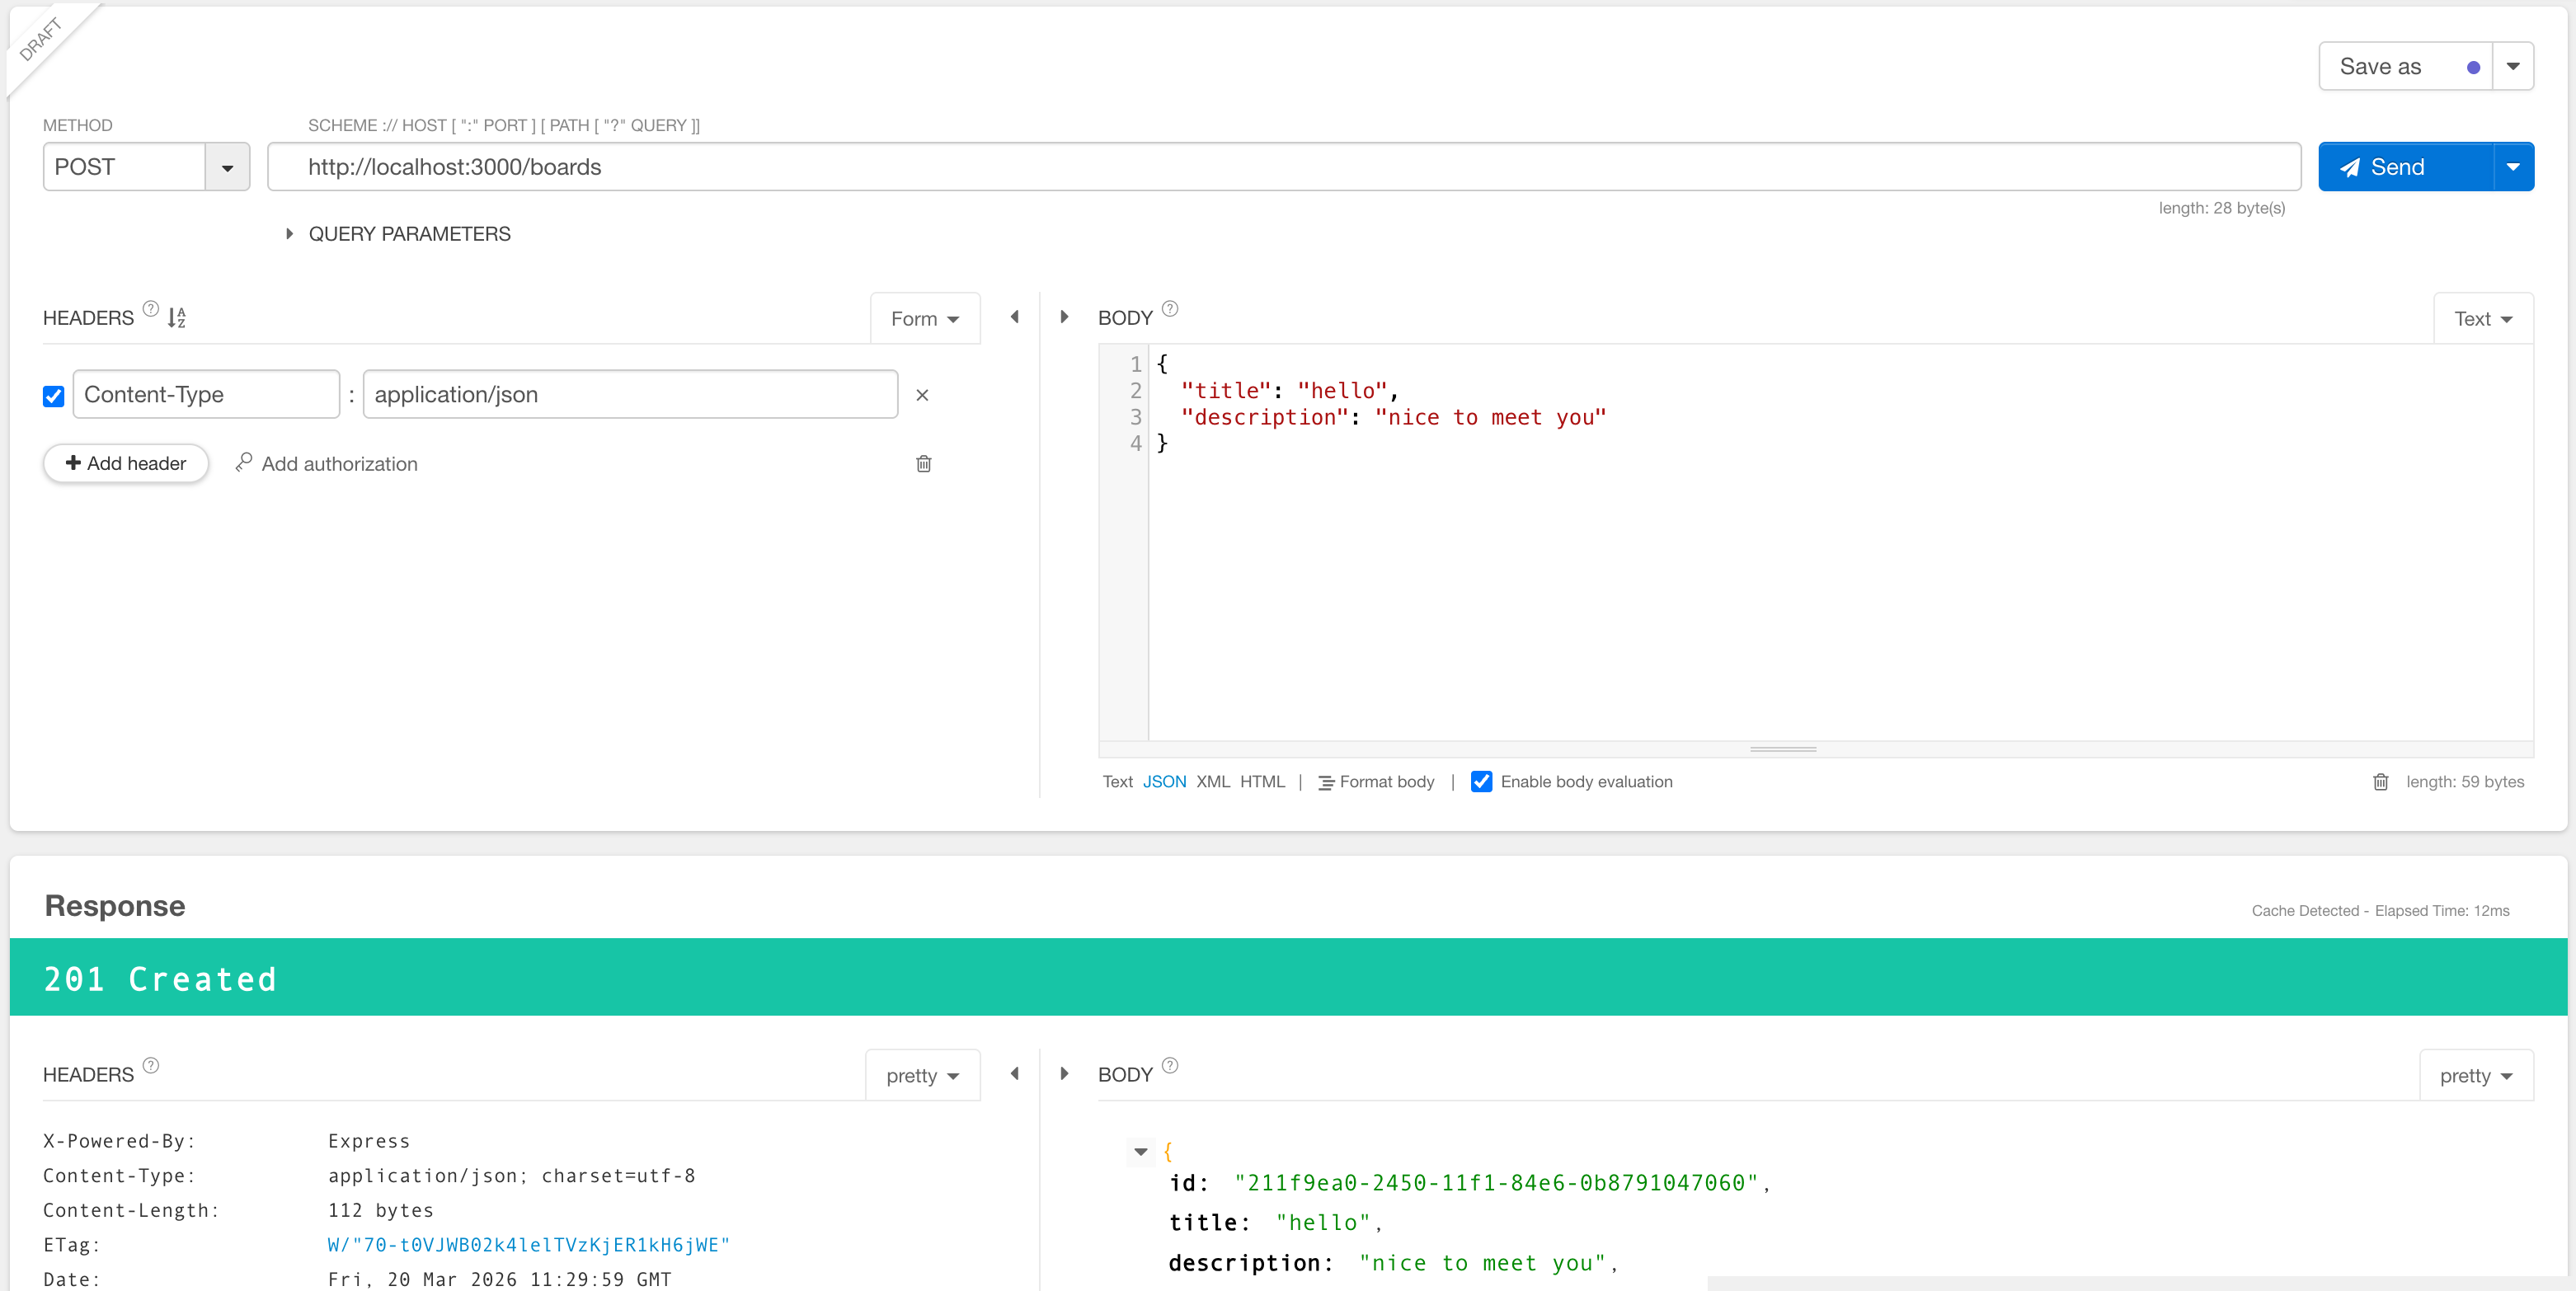Screen dimensions: 2576x1291
Task: Collapse request body pane with right arrow
Action: (x=1064, y=317)
